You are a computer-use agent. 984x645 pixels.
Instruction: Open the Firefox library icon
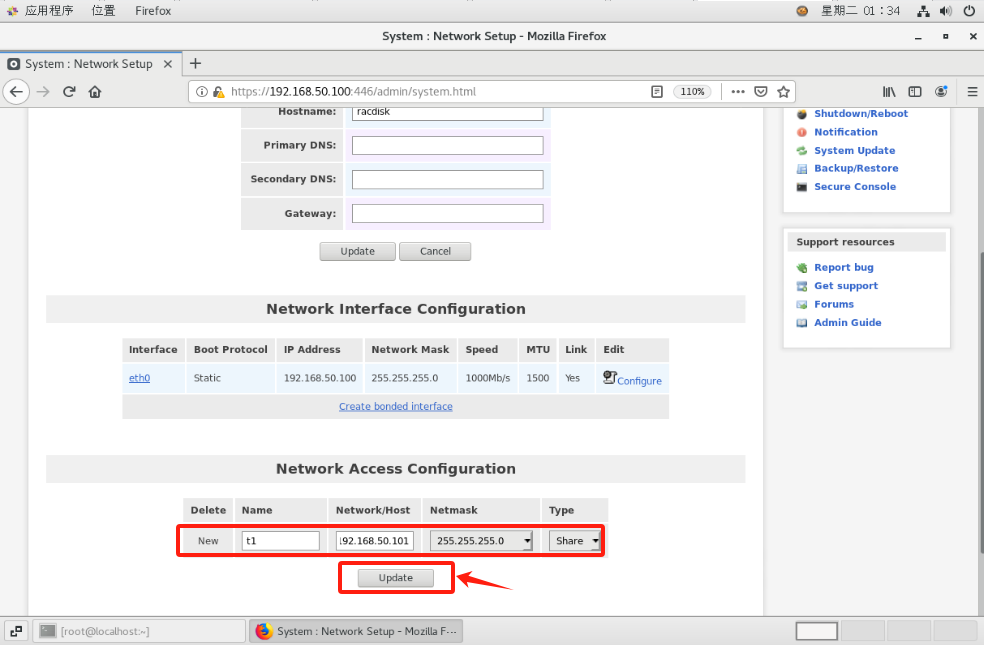[x=889, y=92]
